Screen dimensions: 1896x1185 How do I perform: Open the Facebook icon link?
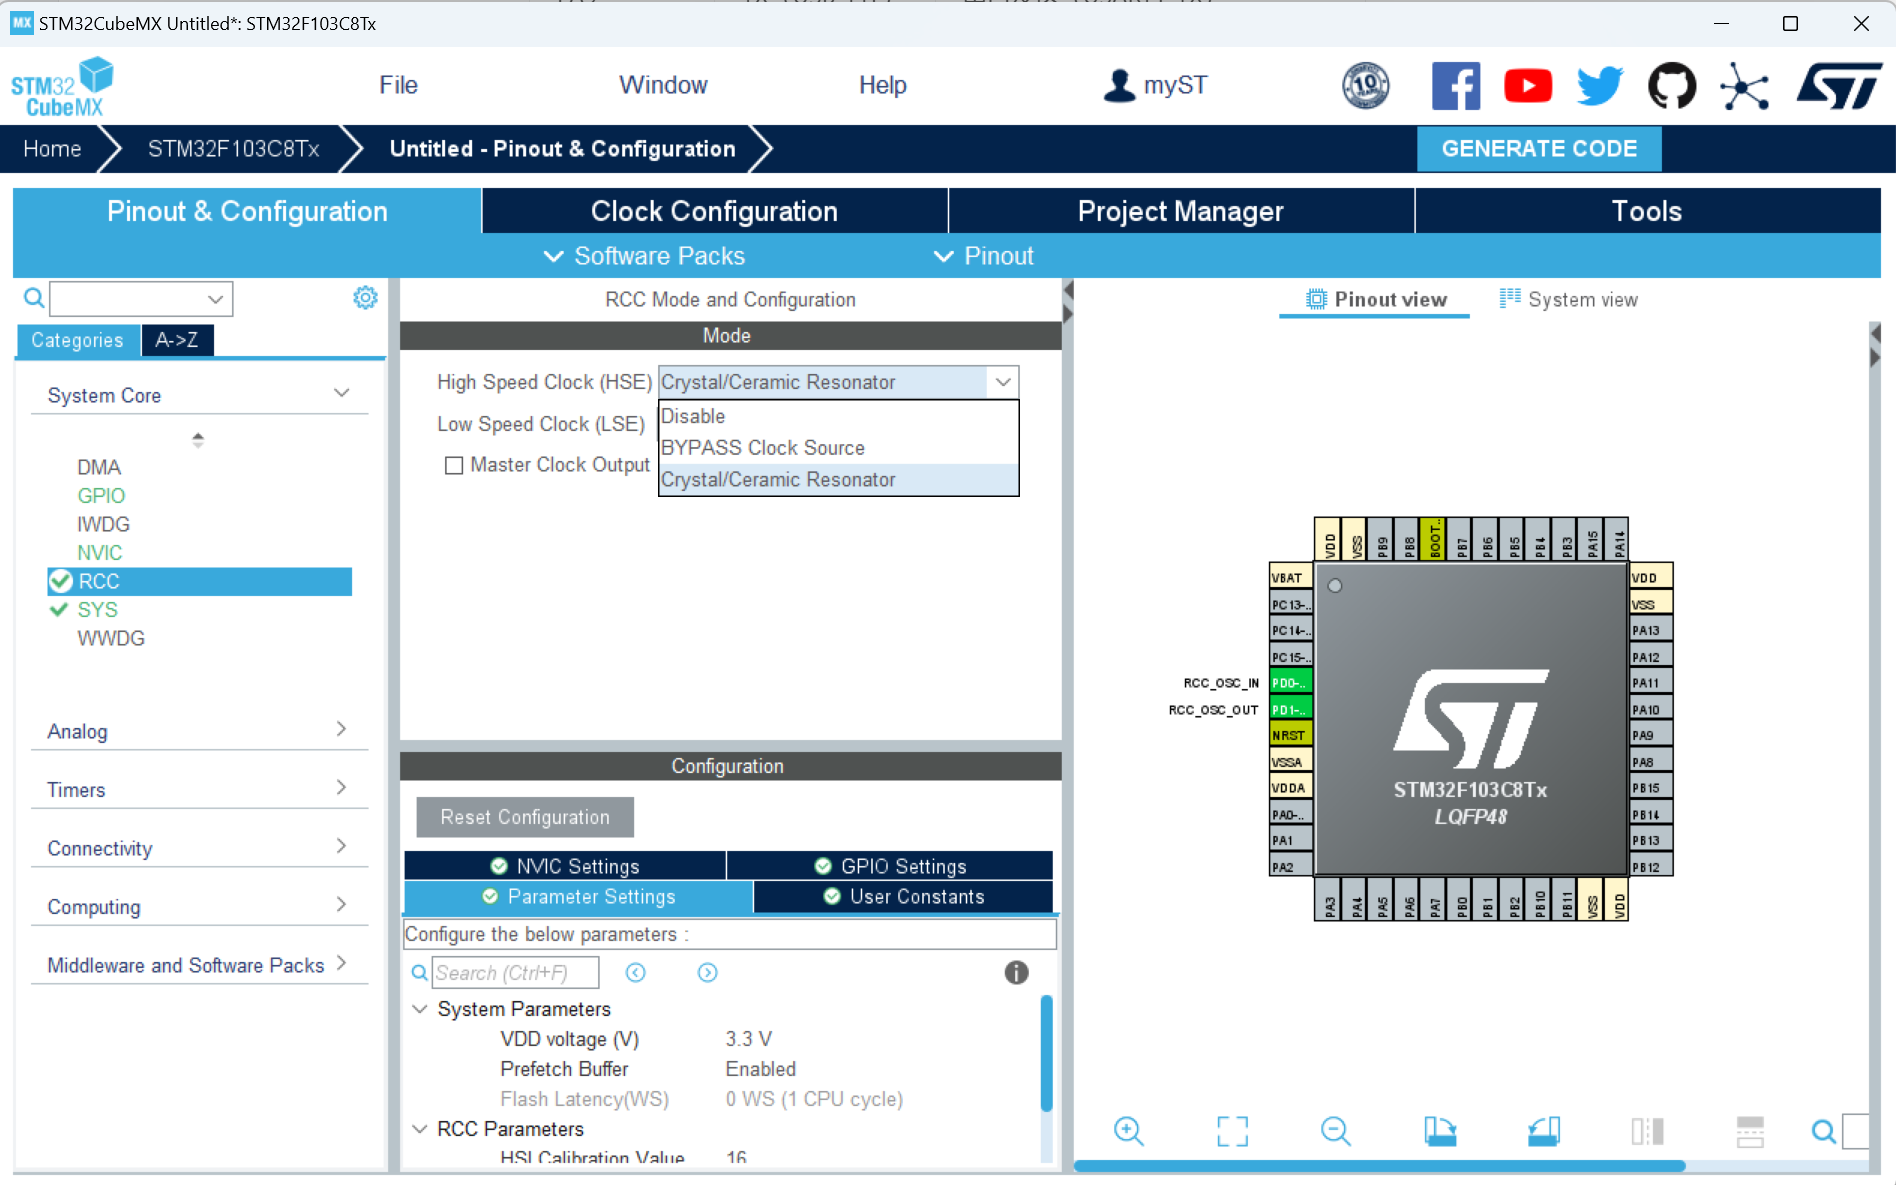click(x=1455, y=86)
